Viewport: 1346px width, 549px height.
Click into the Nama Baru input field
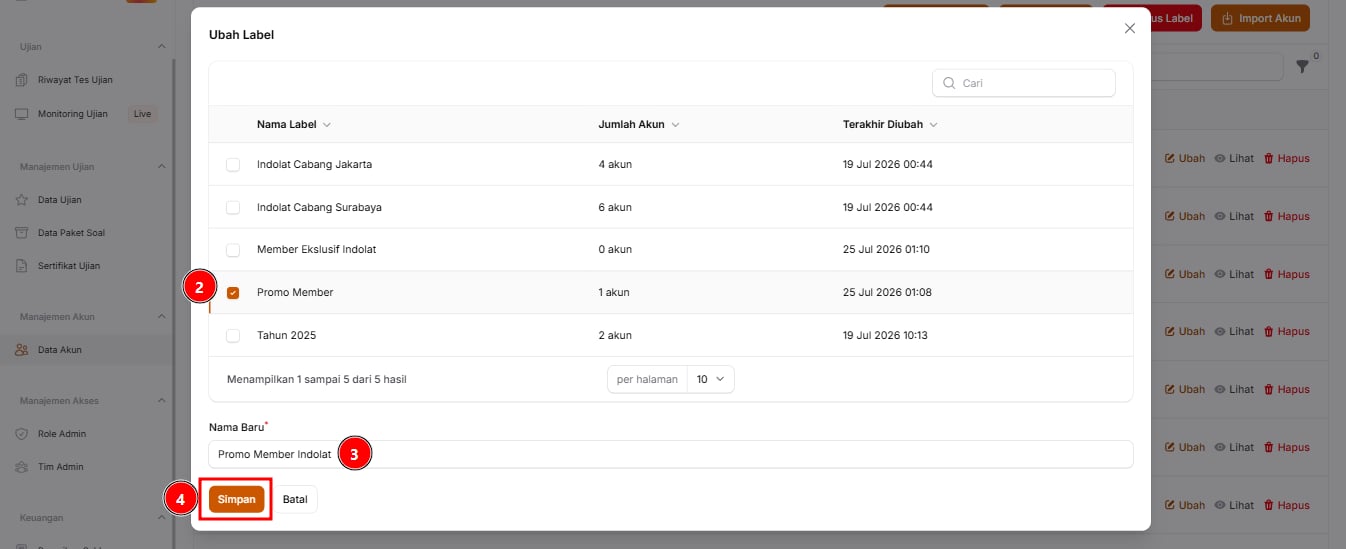pyautogui.click(x=671, y=454)
